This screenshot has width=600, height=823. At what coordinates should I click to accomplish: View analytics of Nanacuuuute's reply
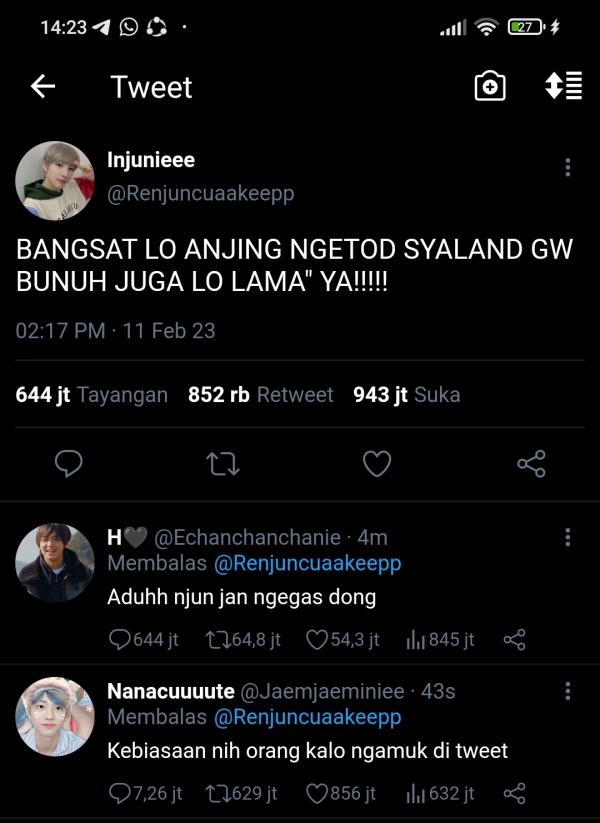416,793
